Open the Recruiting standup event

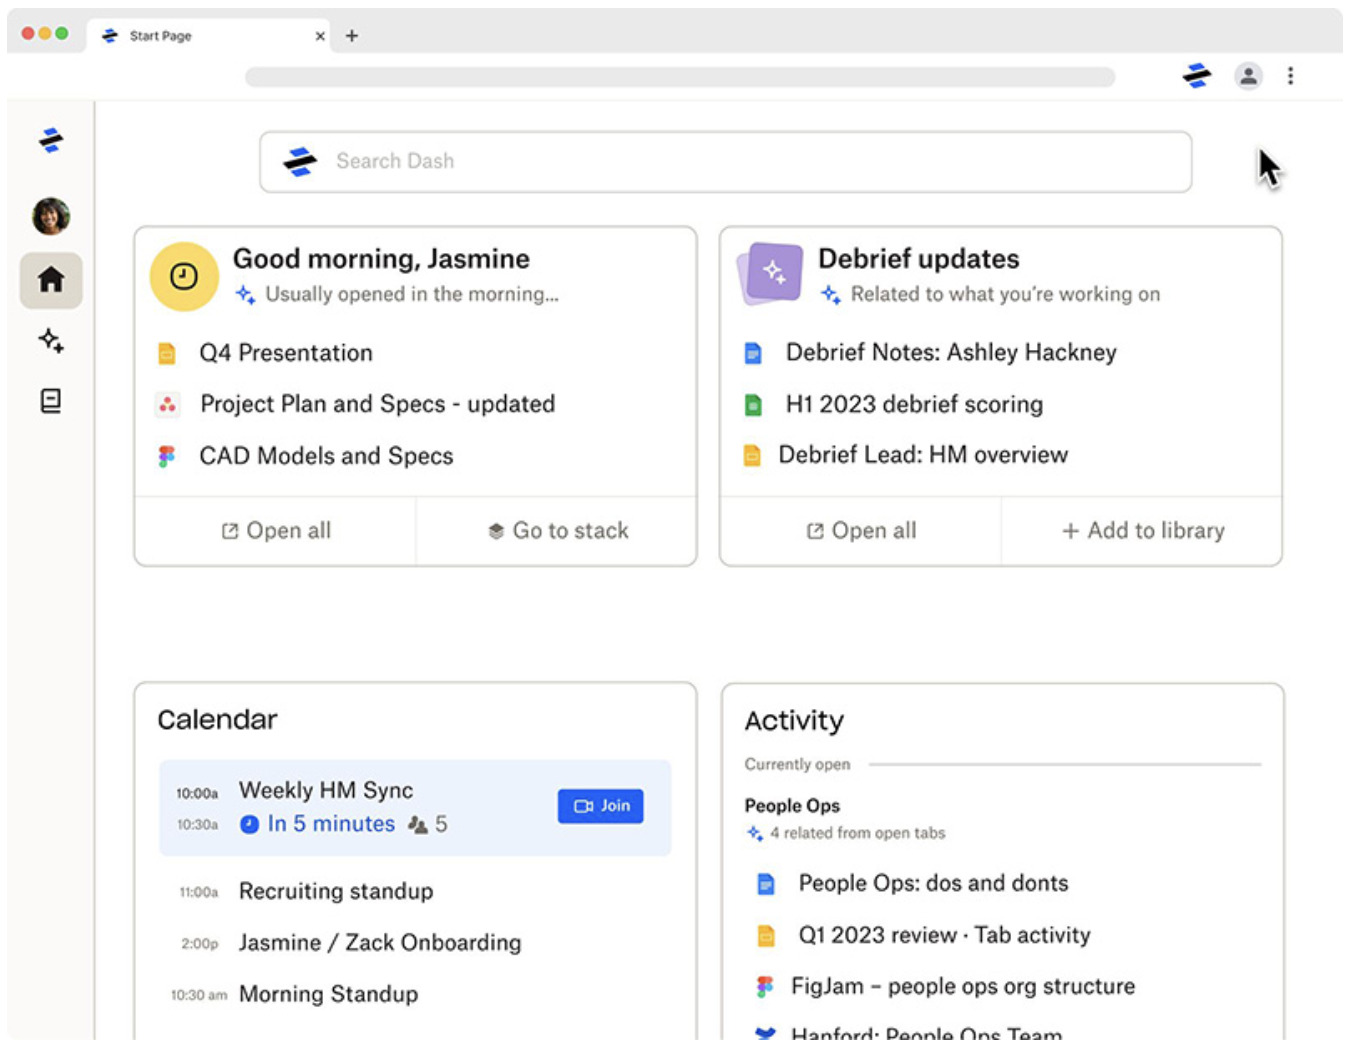(336, 891)
